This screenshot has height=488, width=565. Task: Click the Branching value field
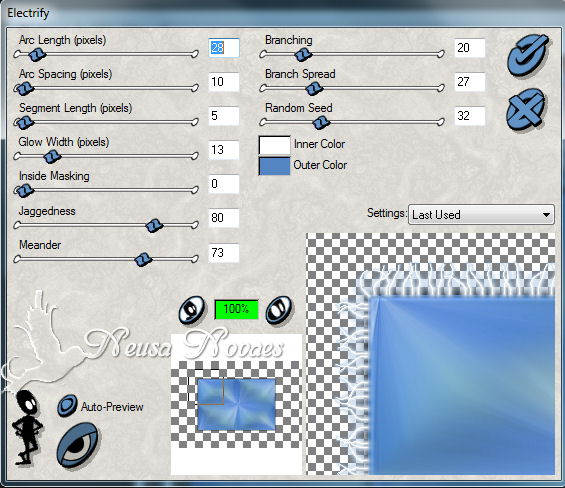pos(470,48)
